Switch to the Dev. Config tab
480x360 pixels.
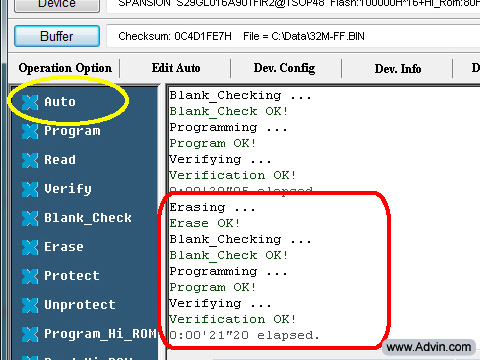284,68
